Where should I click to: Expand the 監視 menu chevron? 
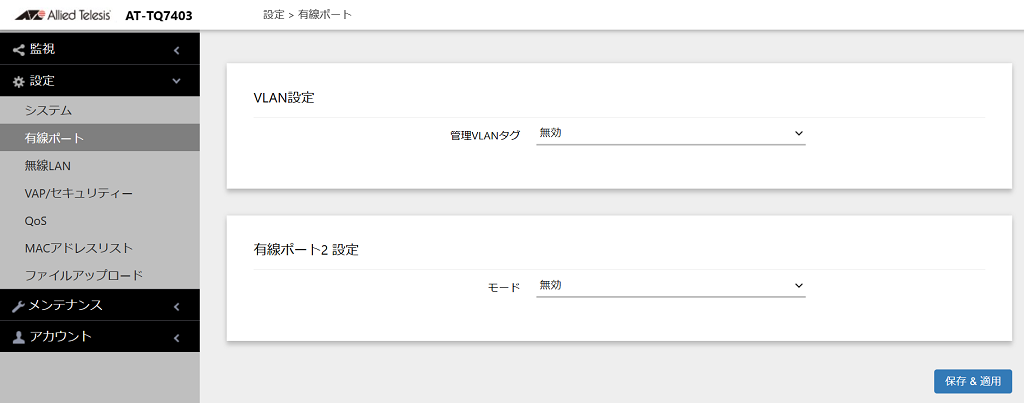click(176, 49)
